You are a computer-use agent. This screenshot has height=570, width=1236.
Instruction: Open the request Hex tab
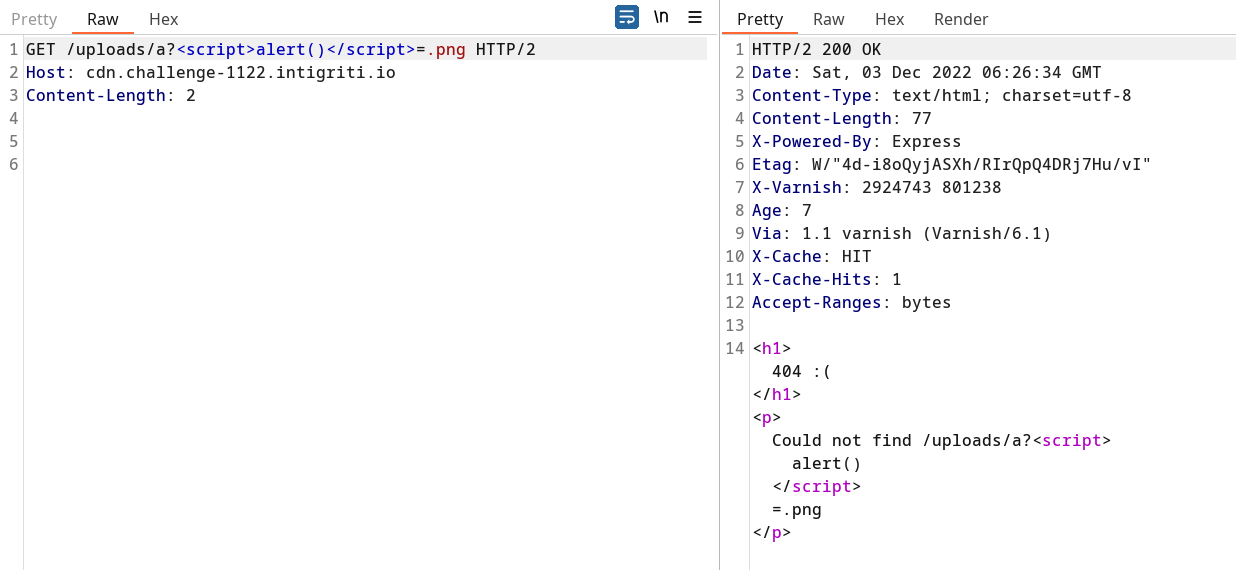(164, 19)
